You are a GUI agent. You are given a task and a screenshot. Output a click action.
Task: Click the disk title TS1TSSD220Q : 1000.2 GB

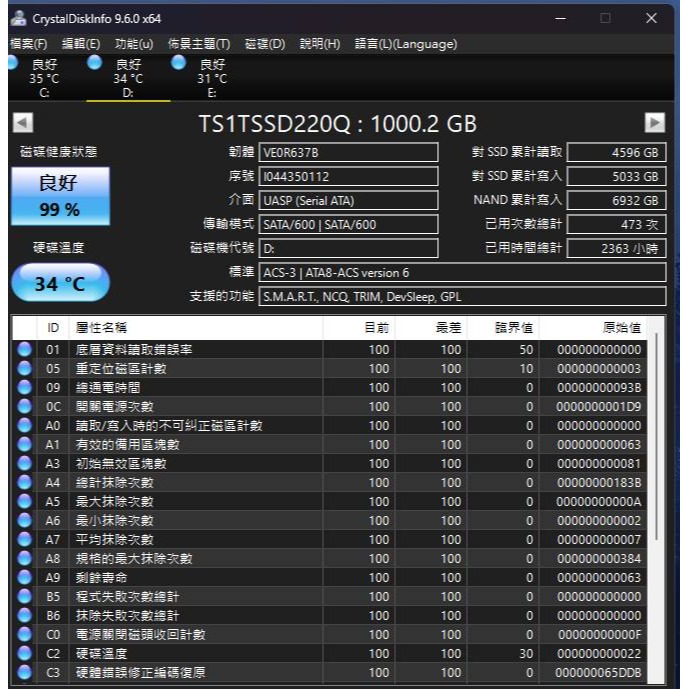[337, 123]
